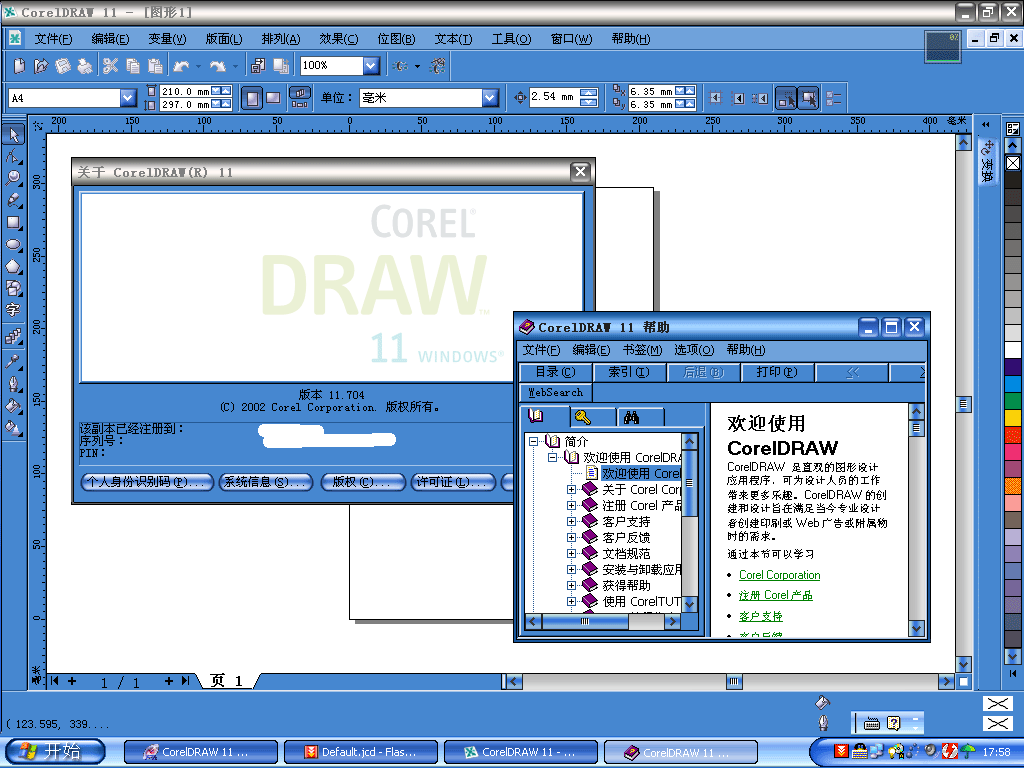Screen dimensions: 1024x768
Task: Click the Redo arrow icon
Action: (217, 65)
